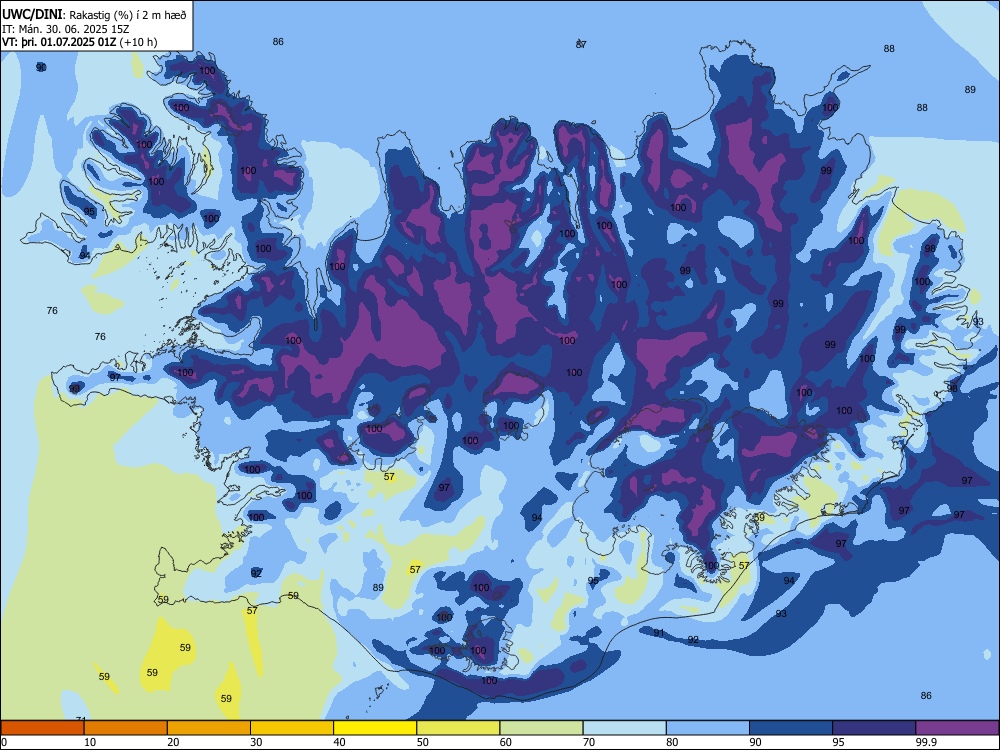The height and width of the screenshot is (750, 1000).
Task: Click the 90-95 dark blue legend swatch
Action: [x=790, y=728]
